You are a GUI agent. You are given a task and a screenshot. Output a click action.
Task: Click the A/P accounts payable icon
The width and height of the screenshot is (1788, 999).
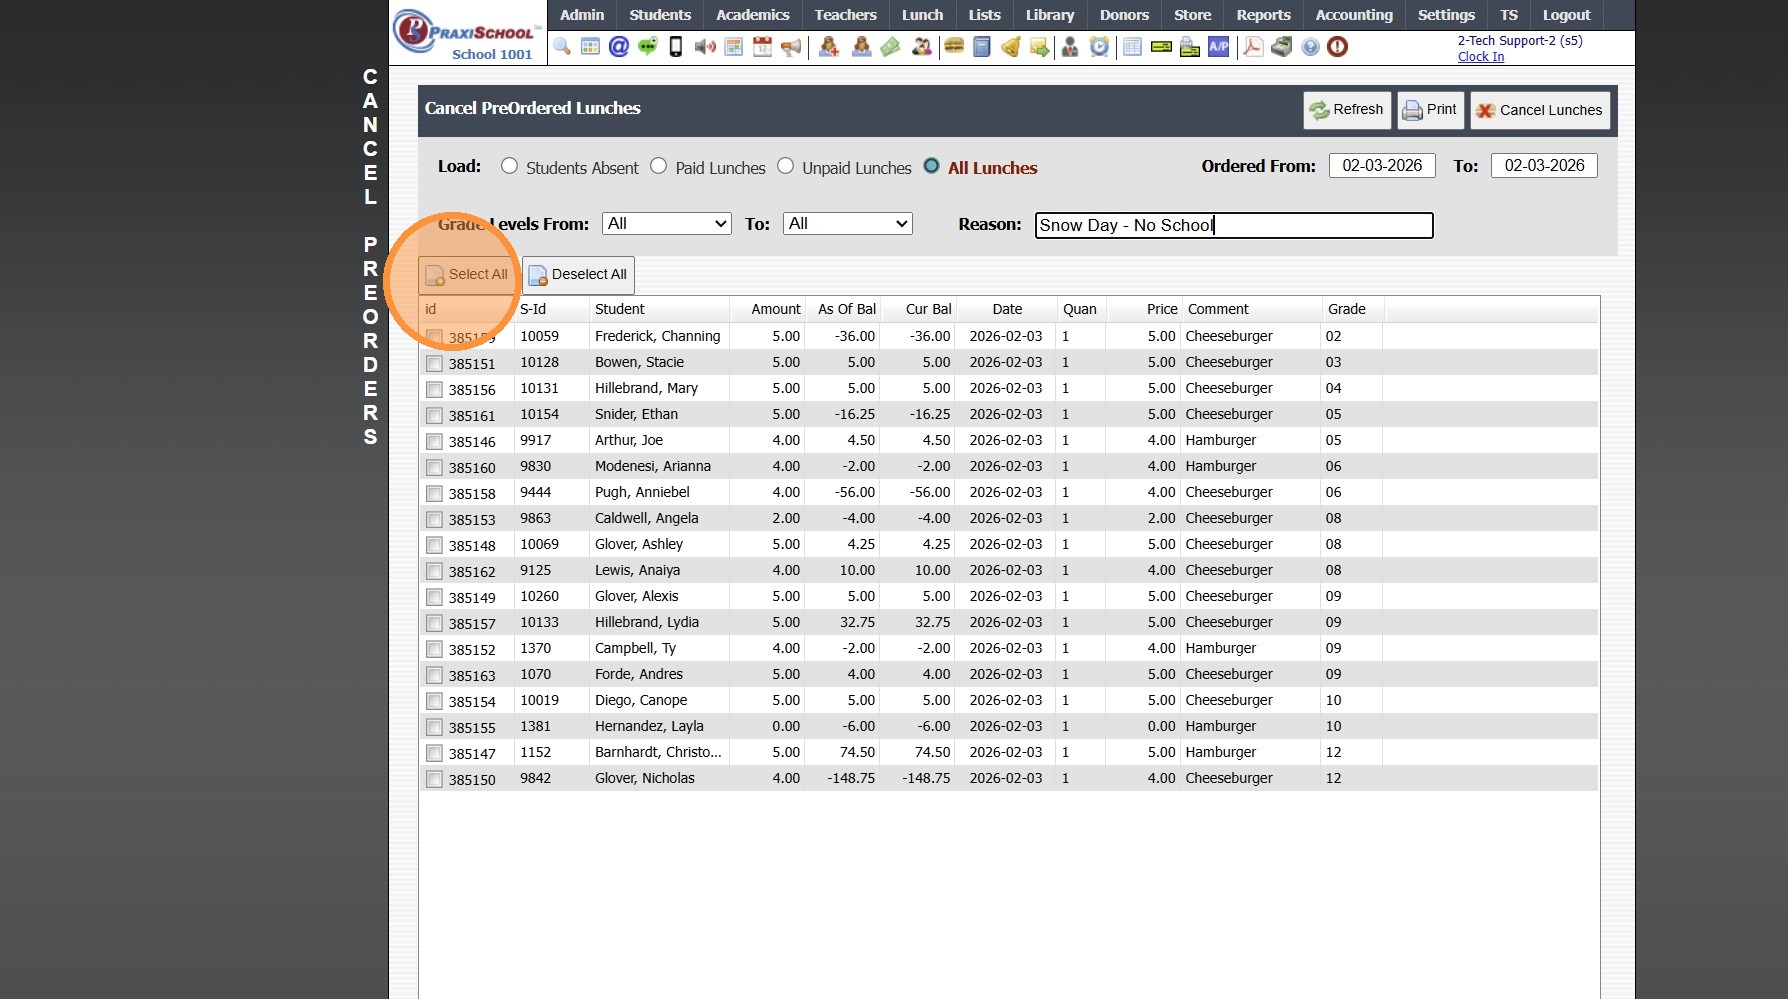(x=1218, y=47)
